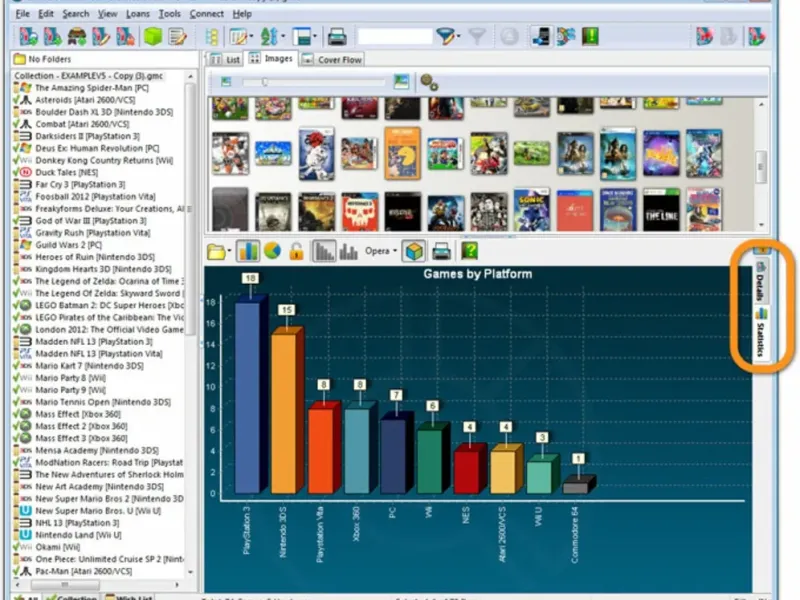The height and width of the screenshot is (600, 800).
Task: Click the printer icon in the statistics toolbar
Action: tap(441, 251)
